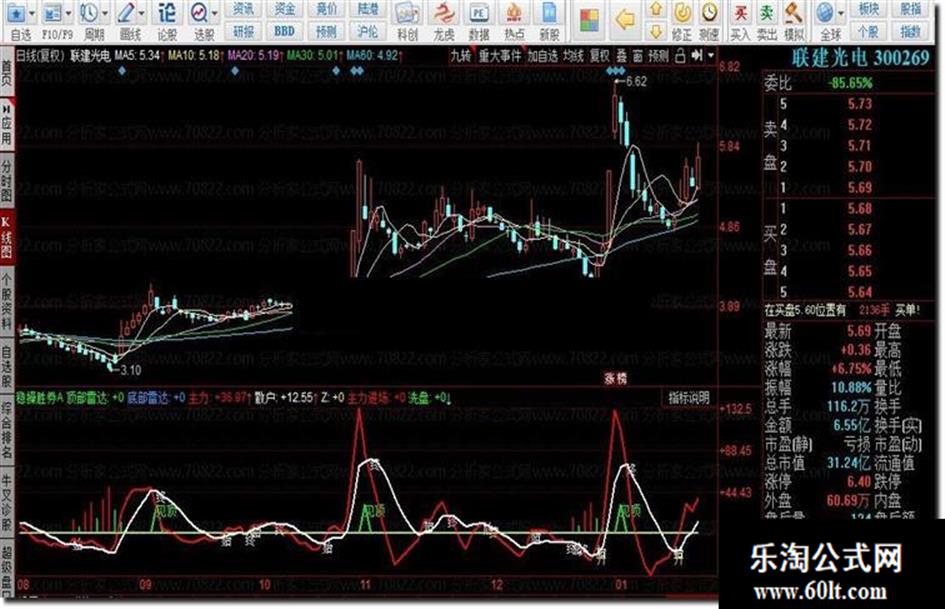Expand the F10/F9 dropdown arrow
Image resolution: width=945 pixels, height=609 pixels.
tap(69, 13)
